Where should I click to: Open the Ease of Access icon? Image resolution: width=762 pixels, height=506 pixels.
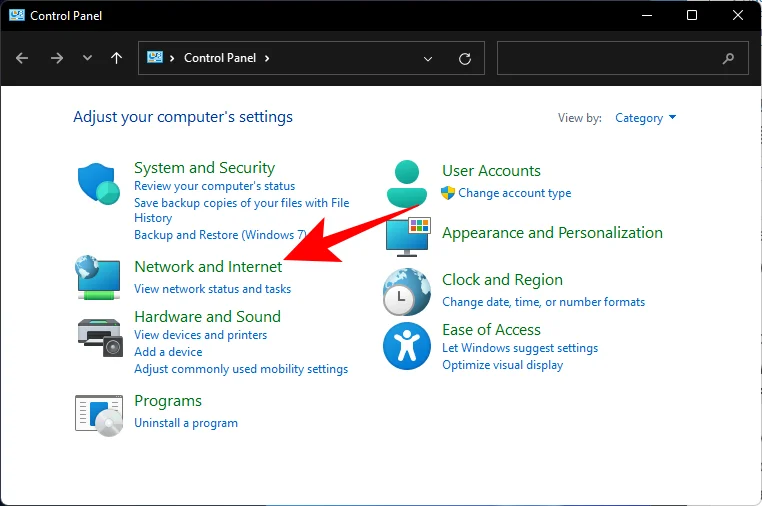(x=407, y=346)
